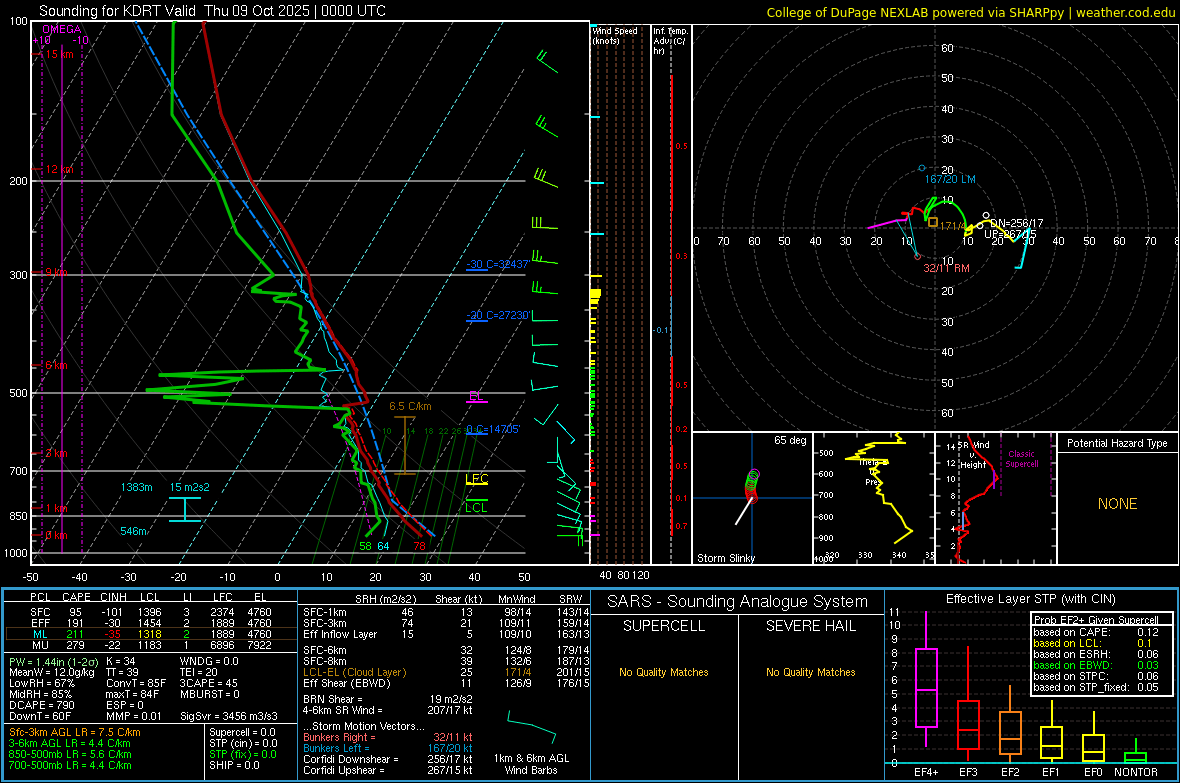Click the '1km & 6km AGL Wind Barbs' caption
Screen dimensions: 1180x783
tap(531, 764)
